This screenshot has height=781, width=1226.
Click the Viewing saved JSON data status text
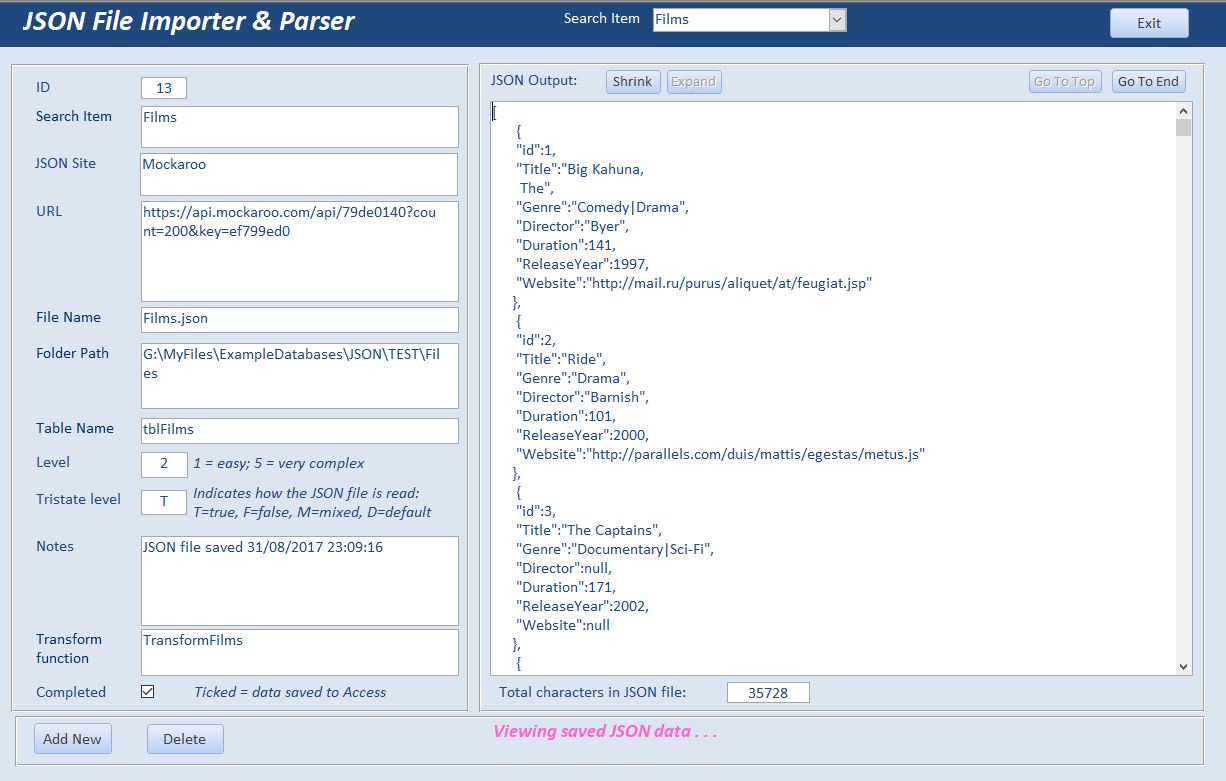(x=605, y=731)
